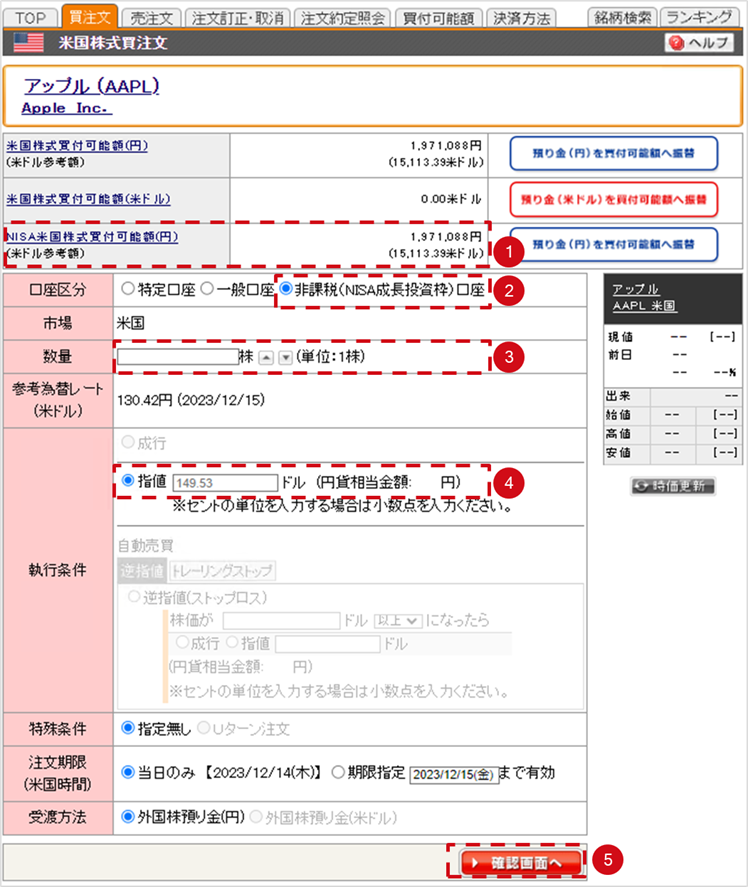Viewport: 748px width, 887px height.
Task: Open AAPL 米国 link in quote panel
Action: pyautogui.click(x=644, y=305)
